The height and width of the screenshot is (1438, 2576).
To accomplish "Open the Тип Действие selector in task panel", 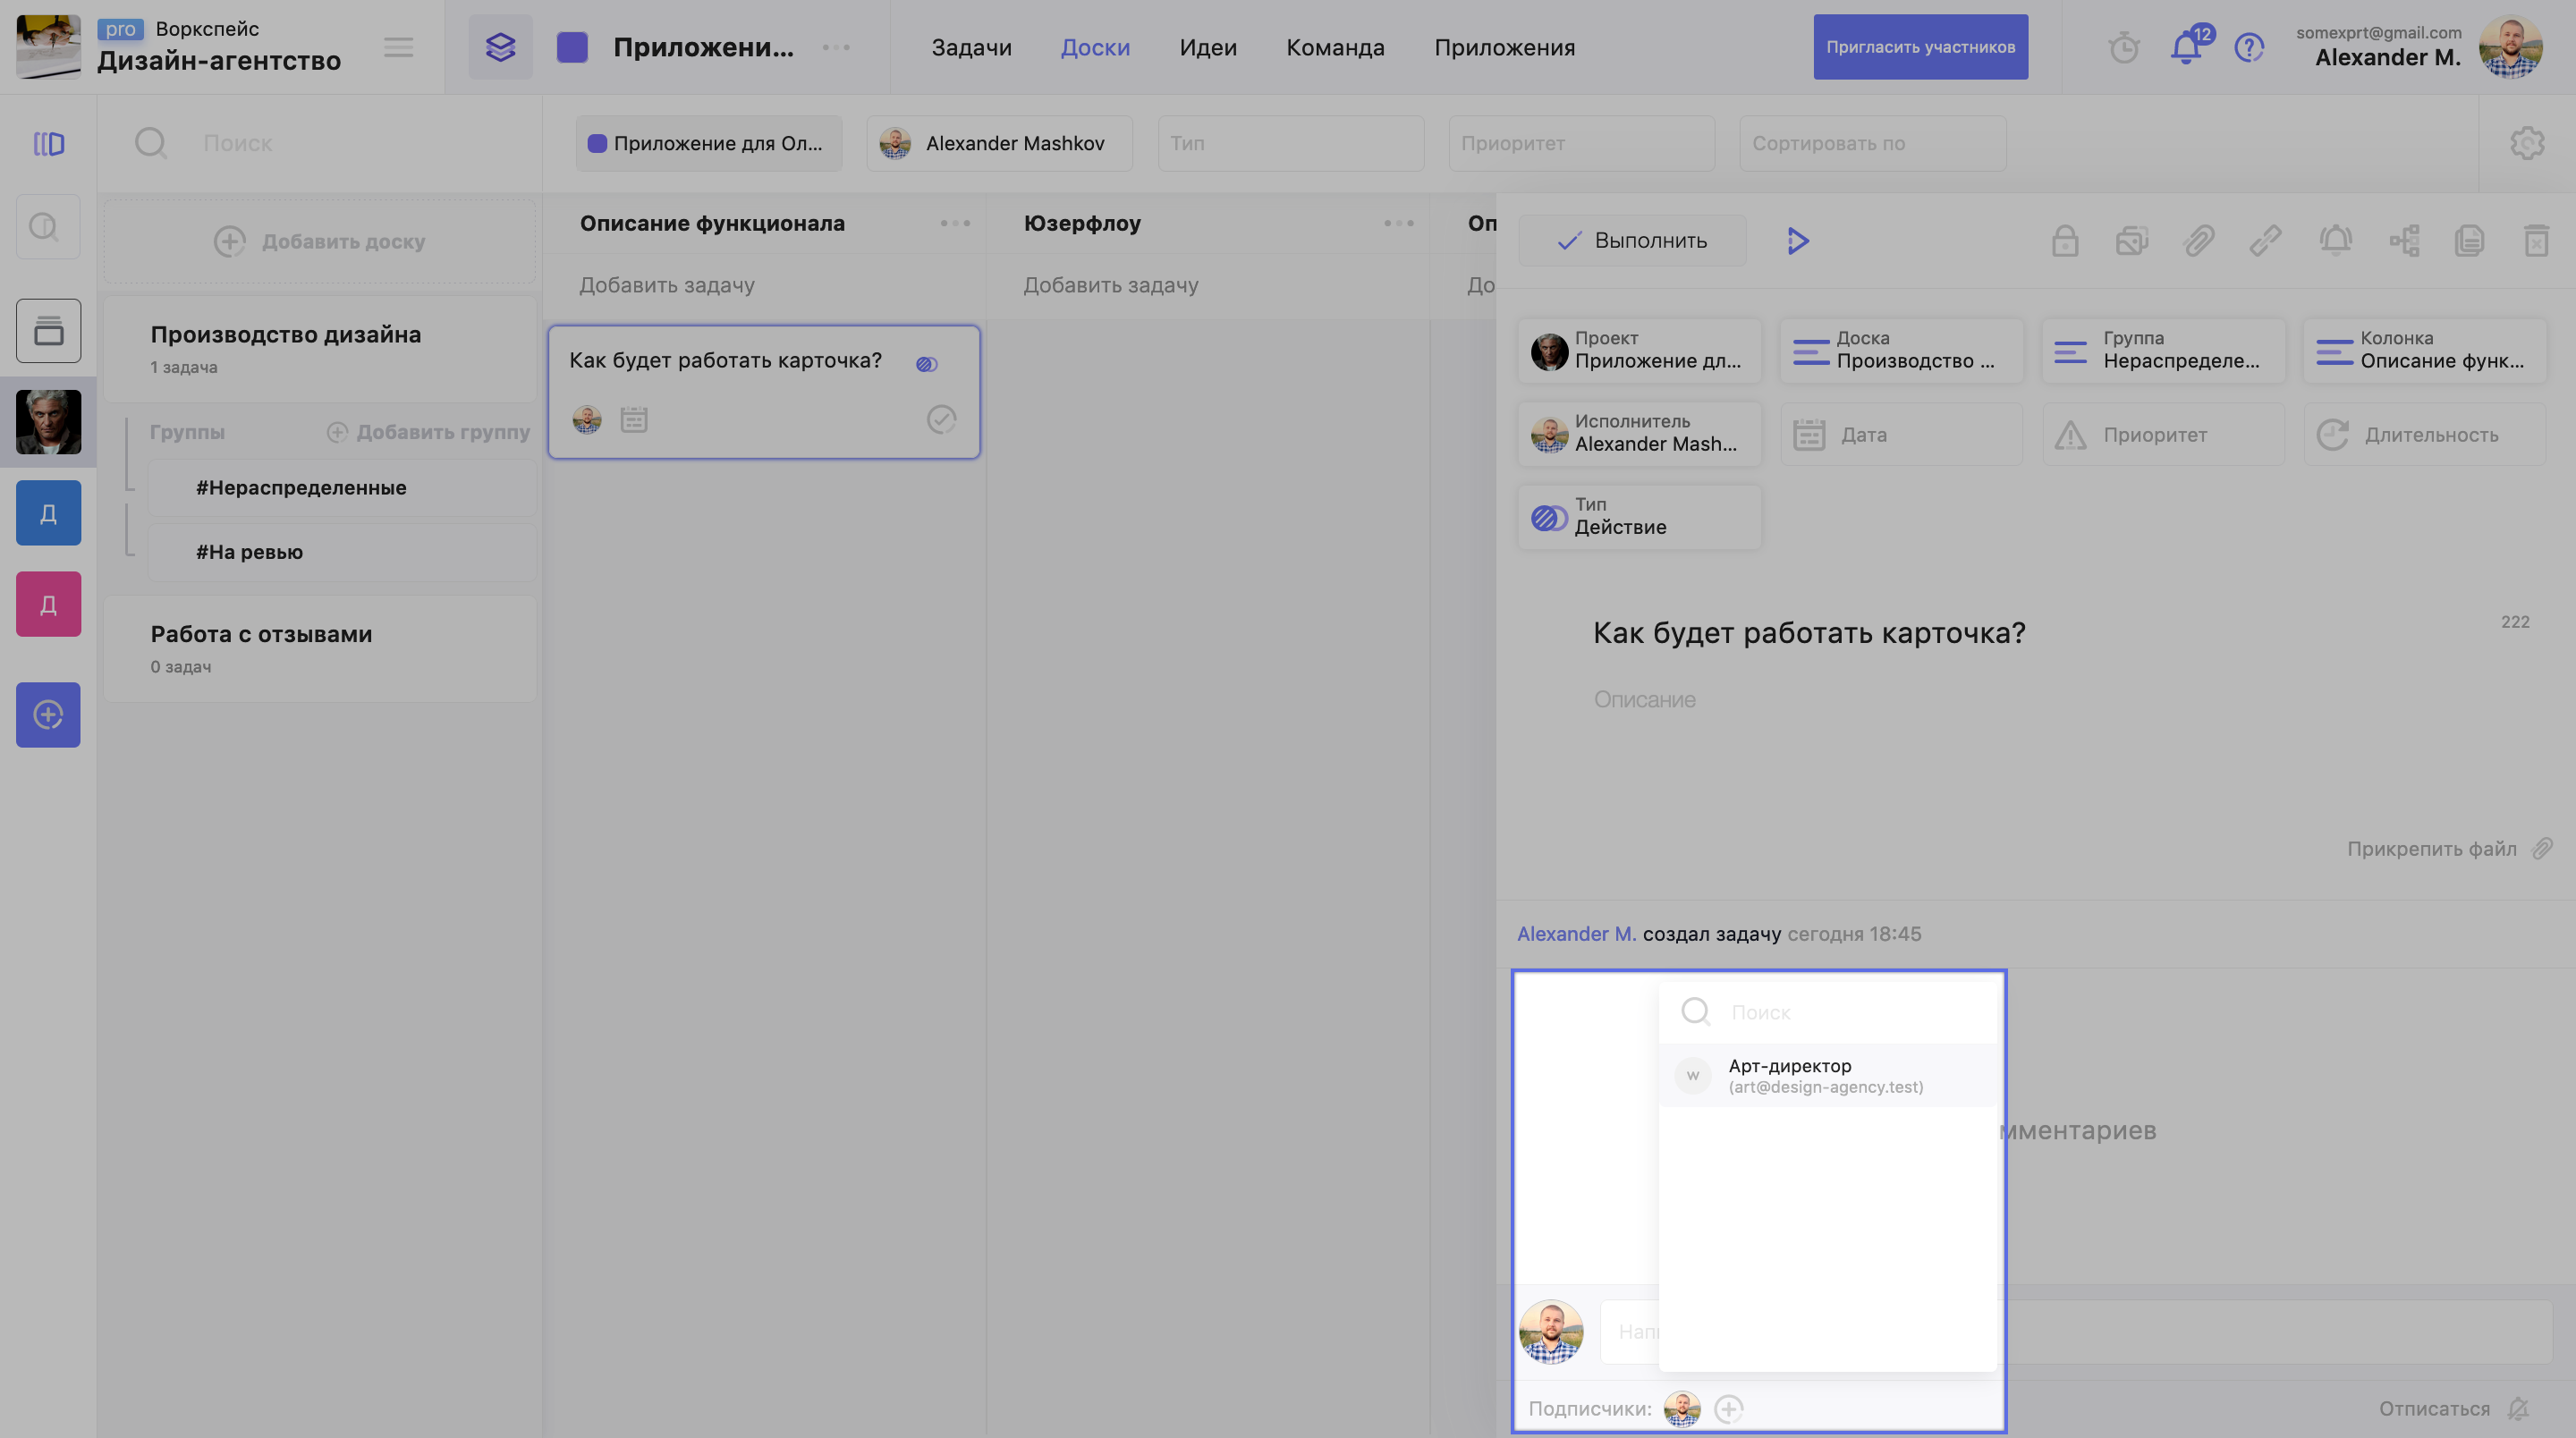I will tap(1639, 517).
